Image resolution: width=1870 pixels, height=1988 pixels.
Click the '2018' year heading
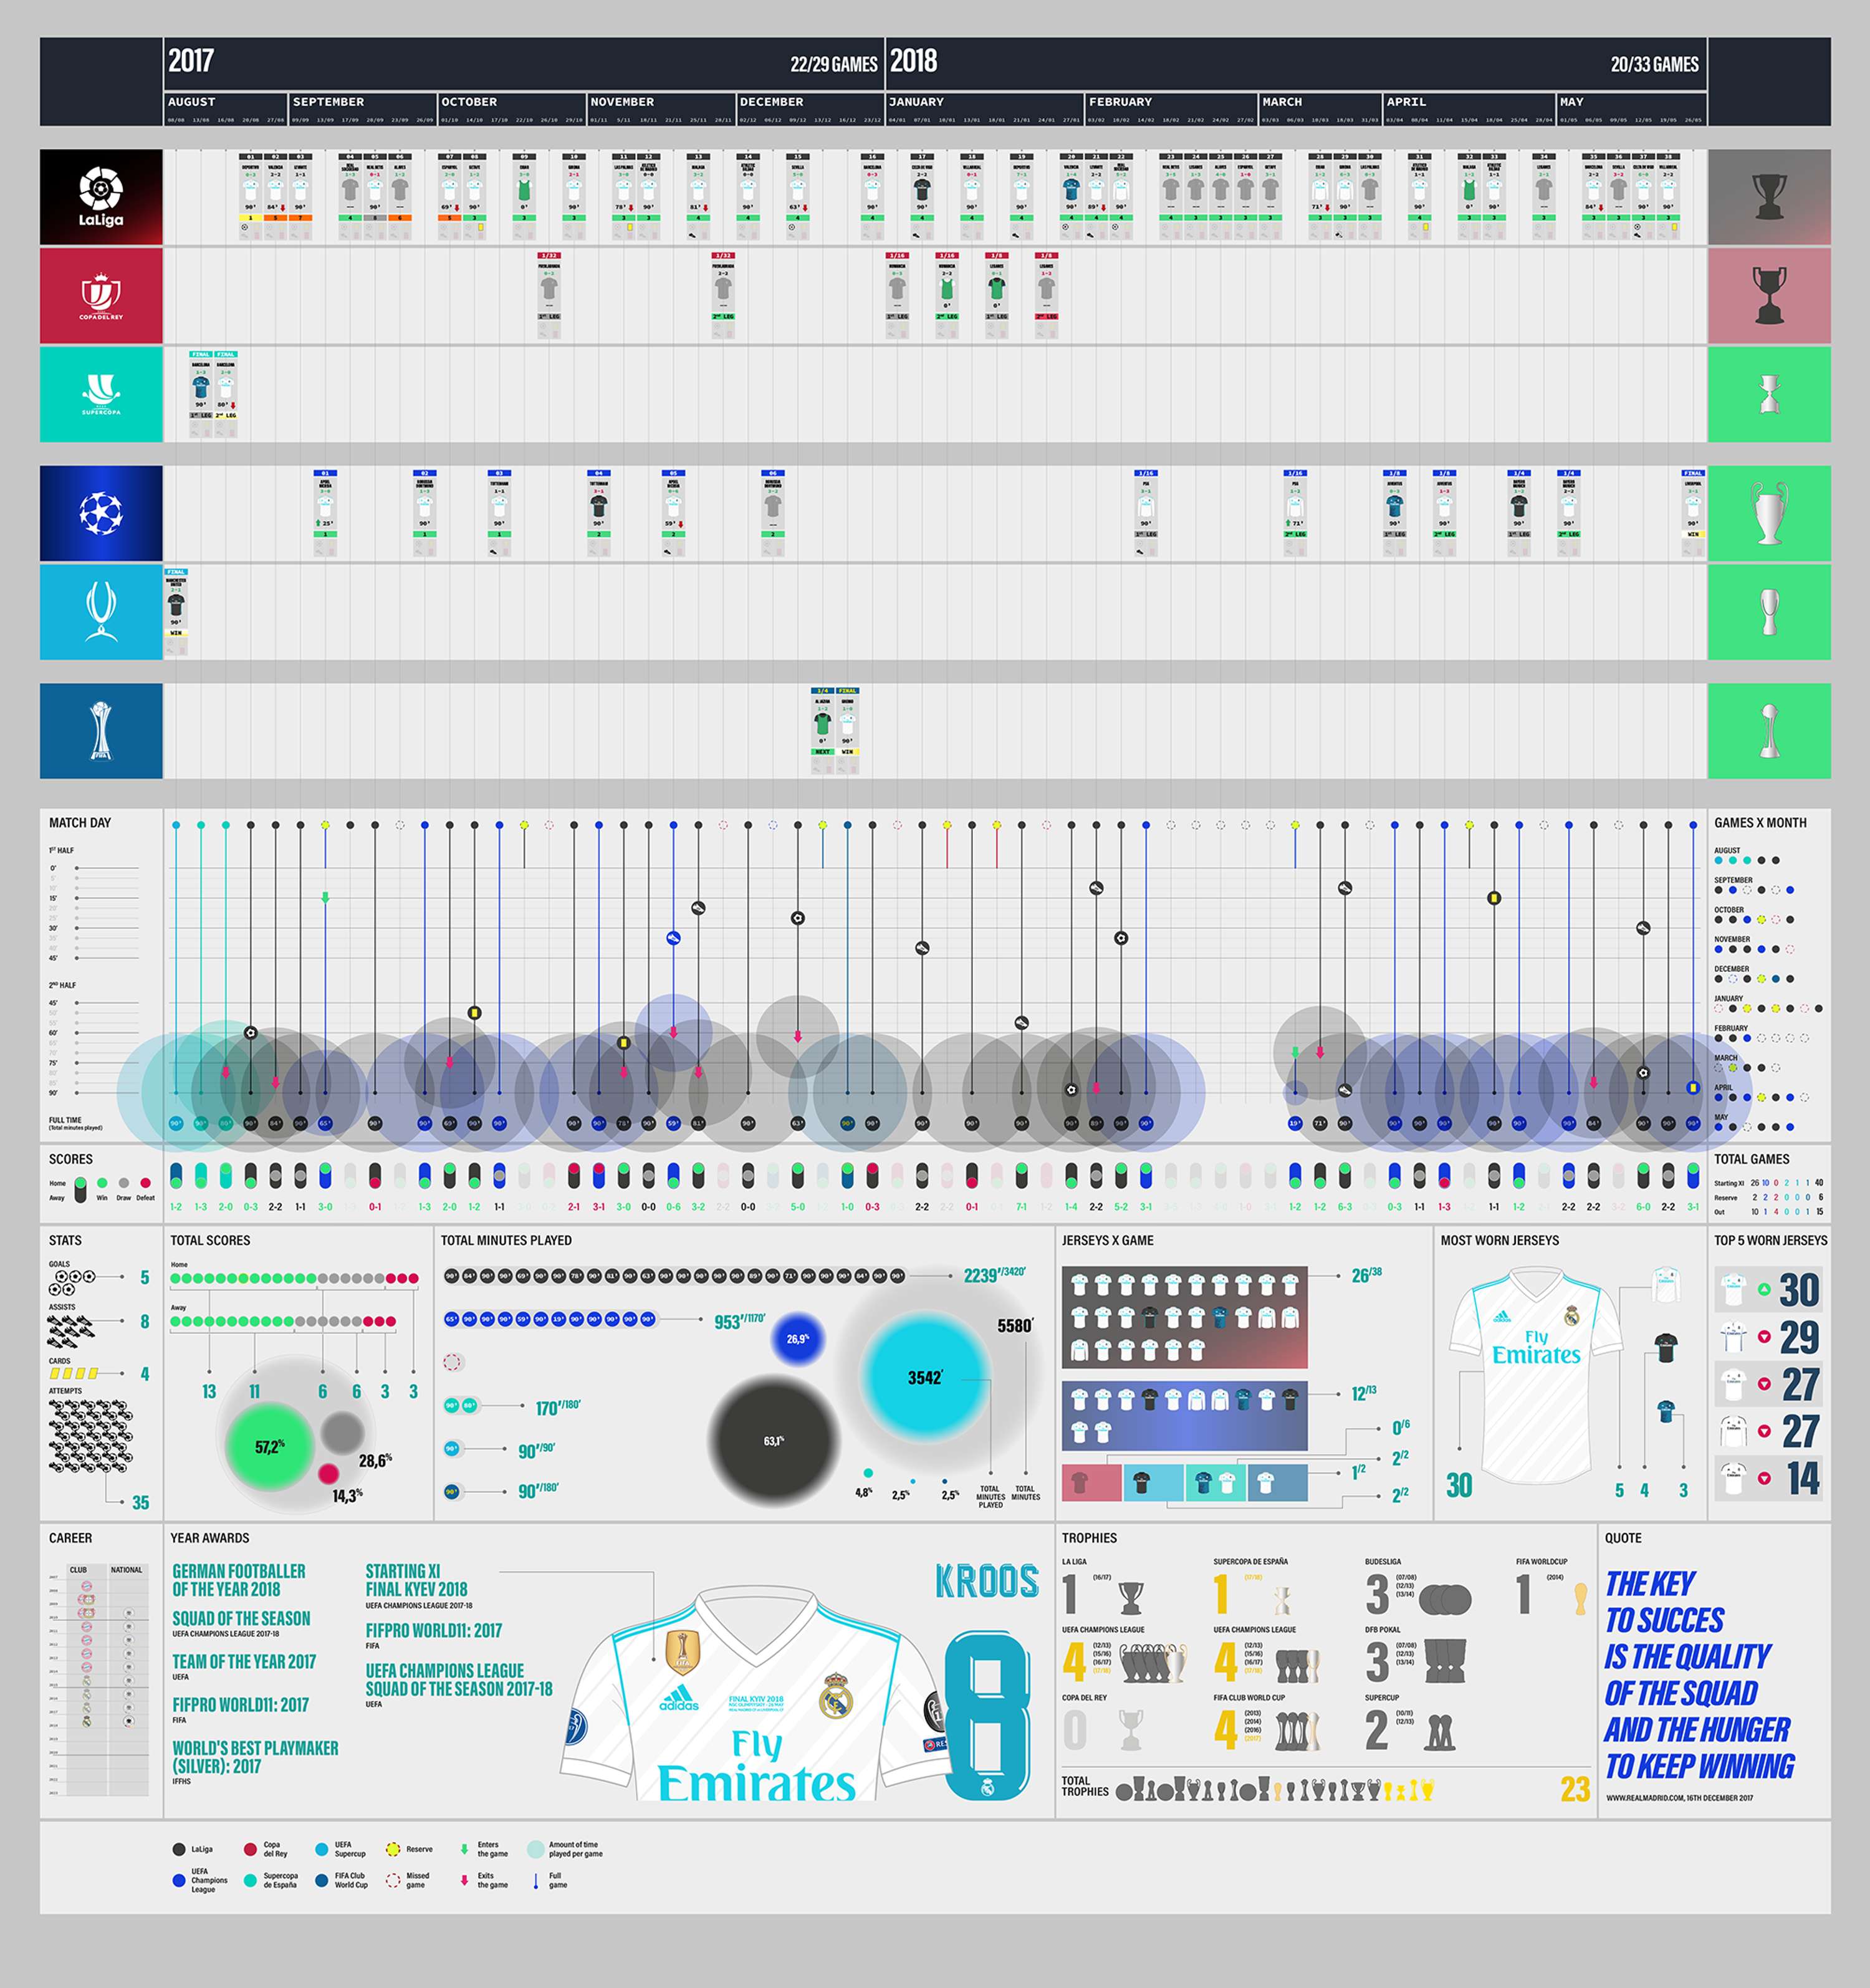913,61
